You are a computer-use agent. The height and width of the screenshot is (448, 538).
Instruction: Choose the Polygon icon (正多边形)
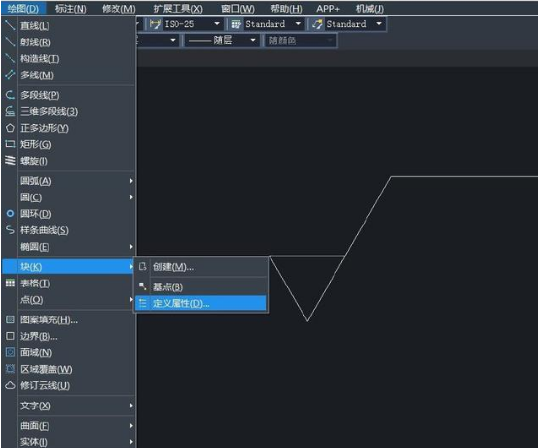click(x=10, y=128)
